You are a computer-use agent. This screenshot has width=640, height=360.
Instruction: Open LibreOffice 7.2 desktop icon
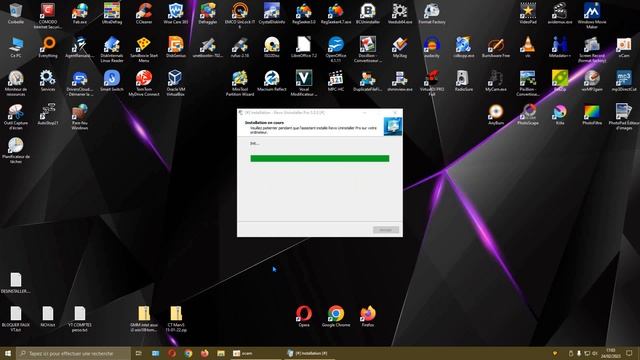coord(304,47)
